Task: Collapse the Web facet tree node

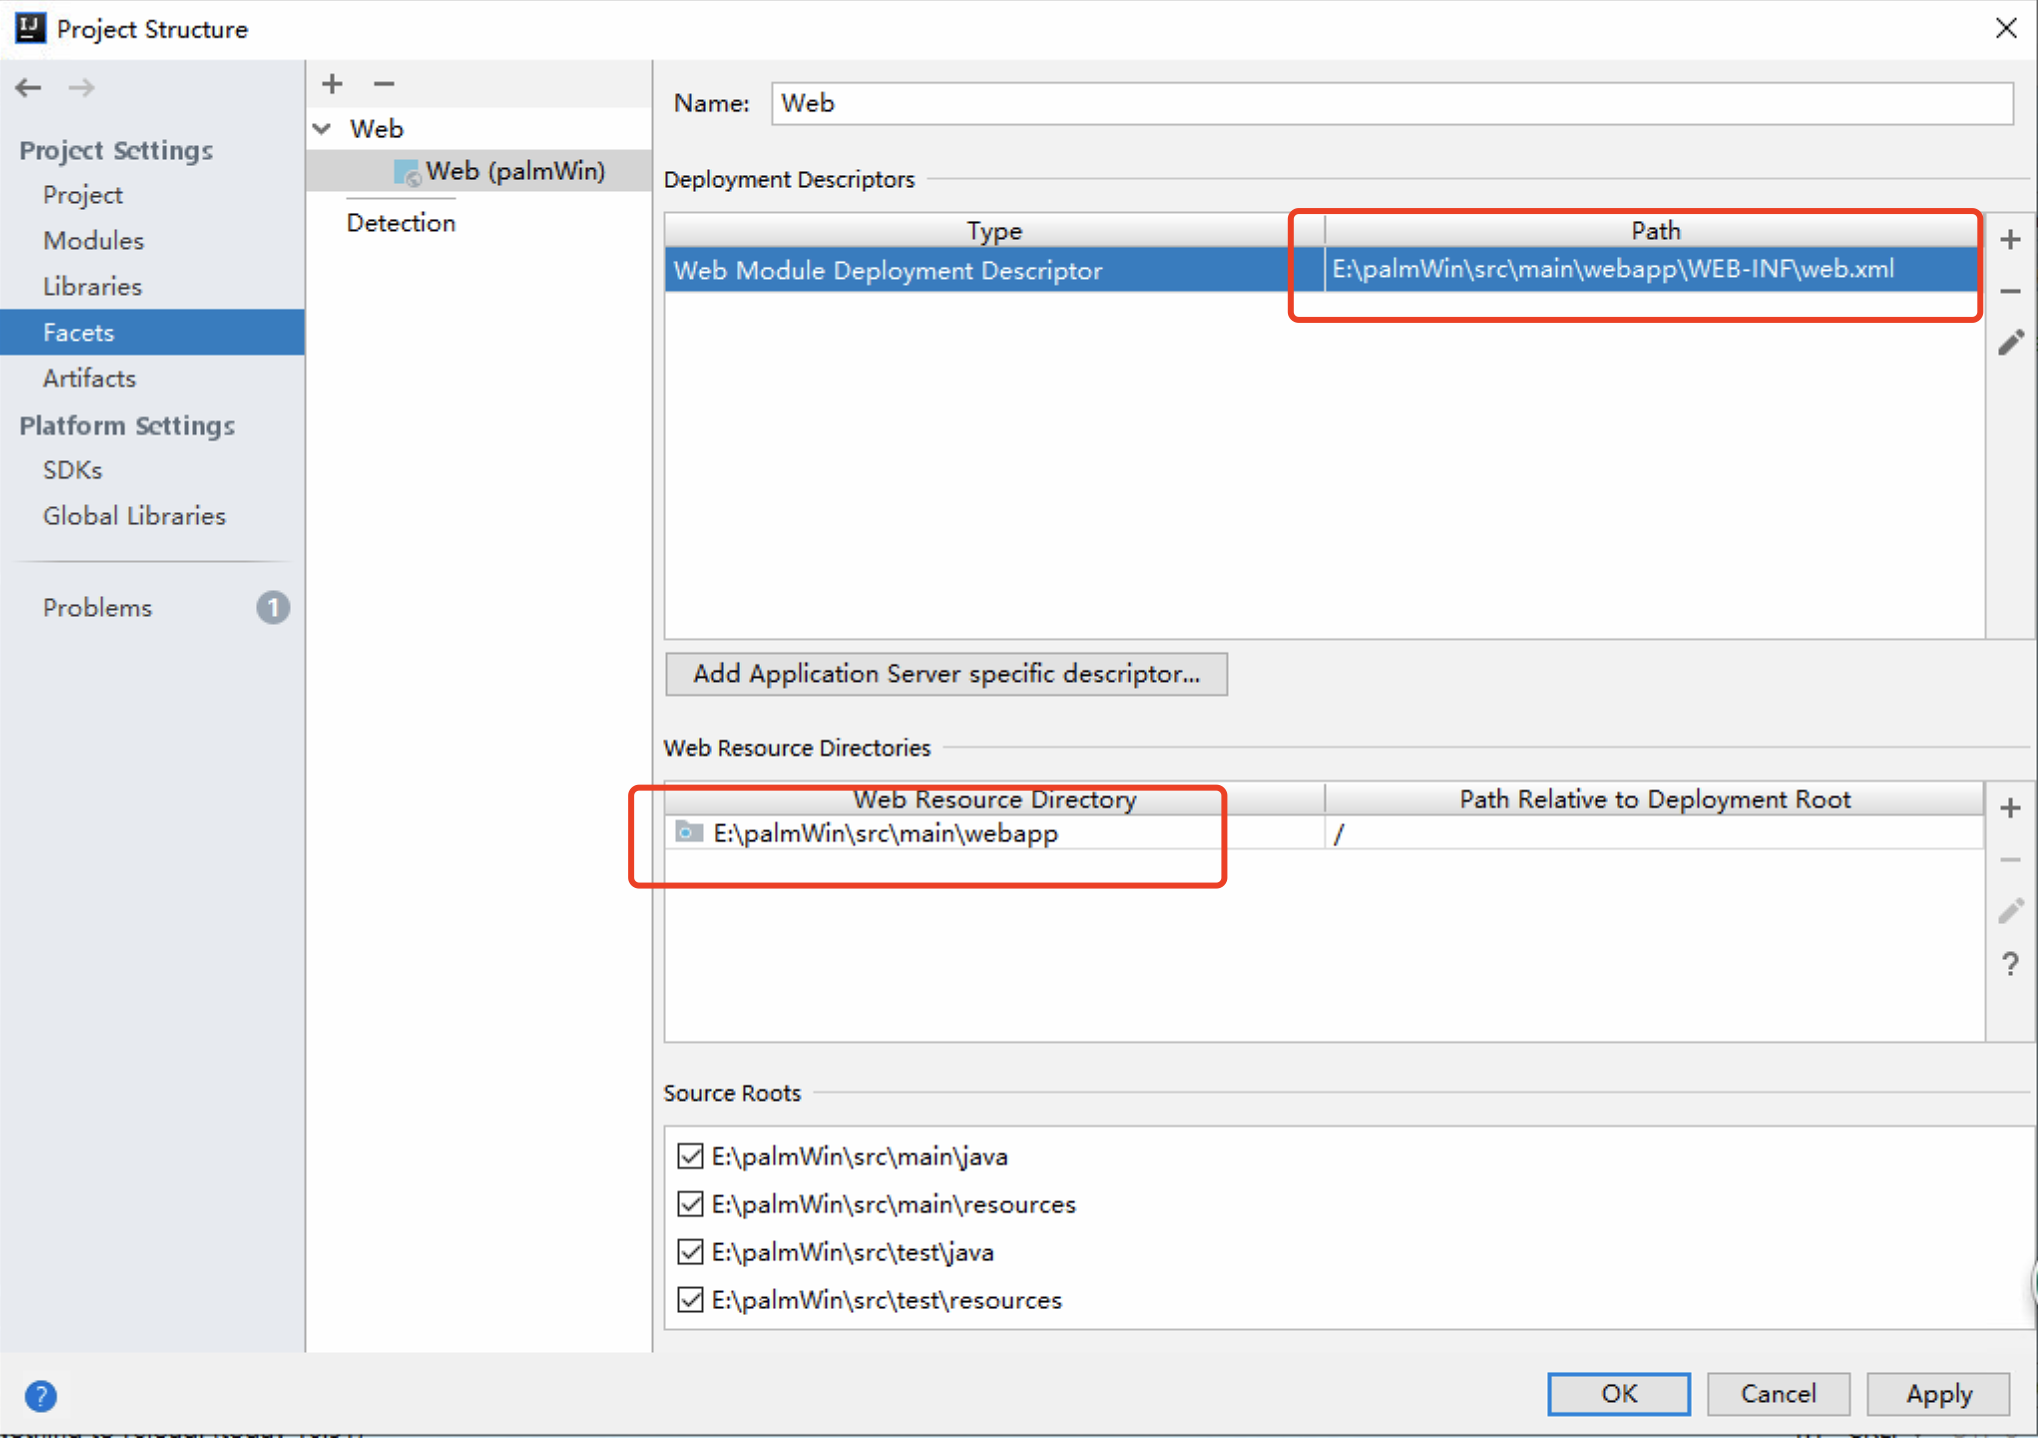Action: (323, 129)
